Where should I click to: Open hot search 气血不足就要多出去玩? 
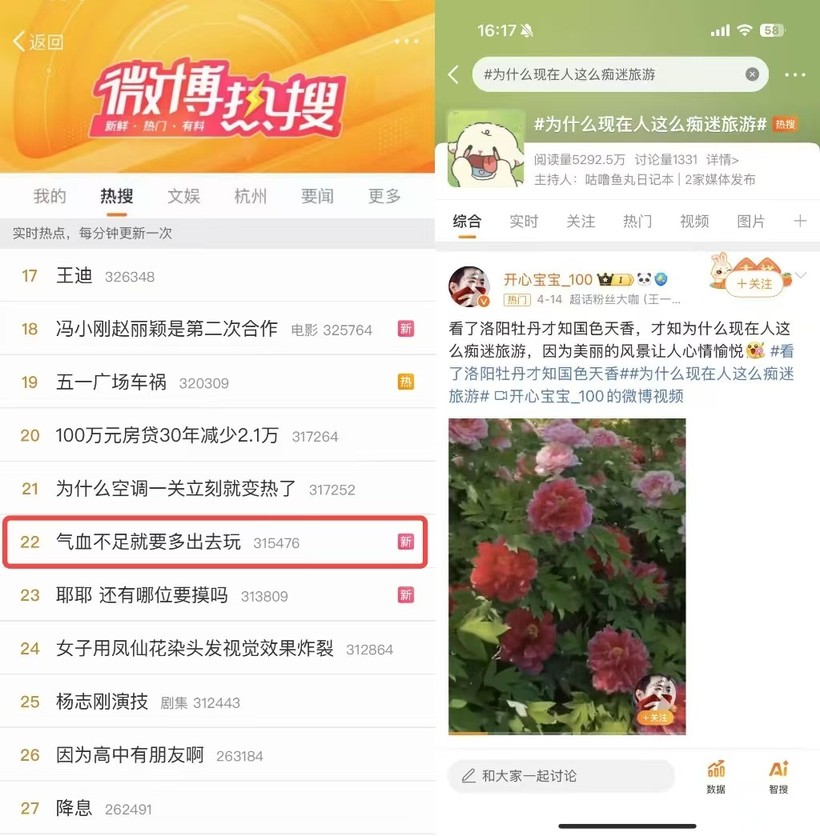coord(215,542)
